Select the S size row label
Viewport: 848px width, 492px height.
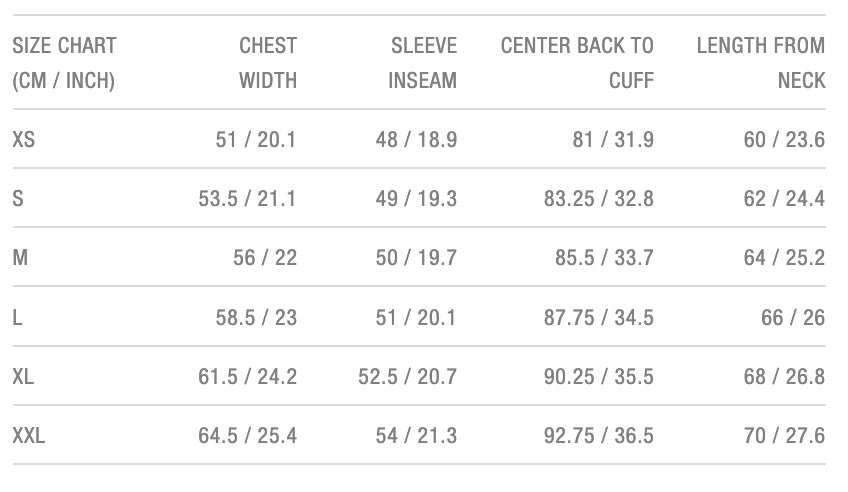click(18, 199)
